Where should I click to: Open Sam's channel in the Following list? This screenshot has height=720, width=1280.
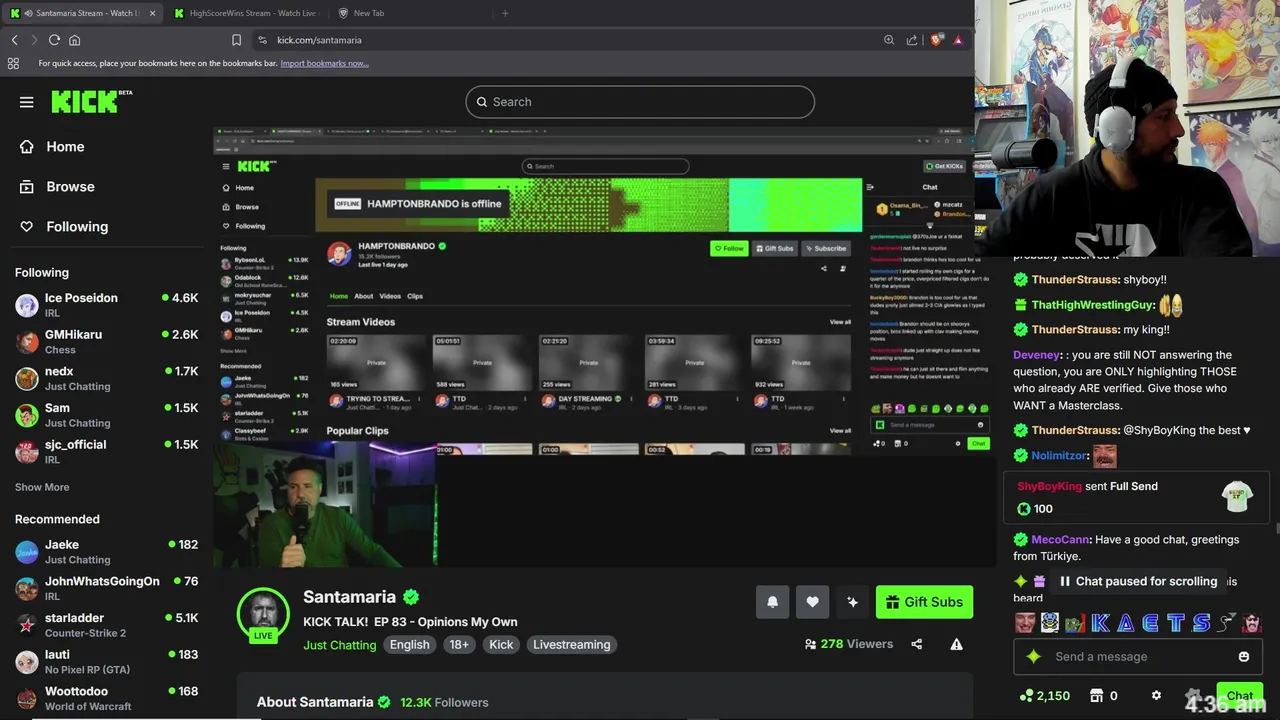pos(106,415)
